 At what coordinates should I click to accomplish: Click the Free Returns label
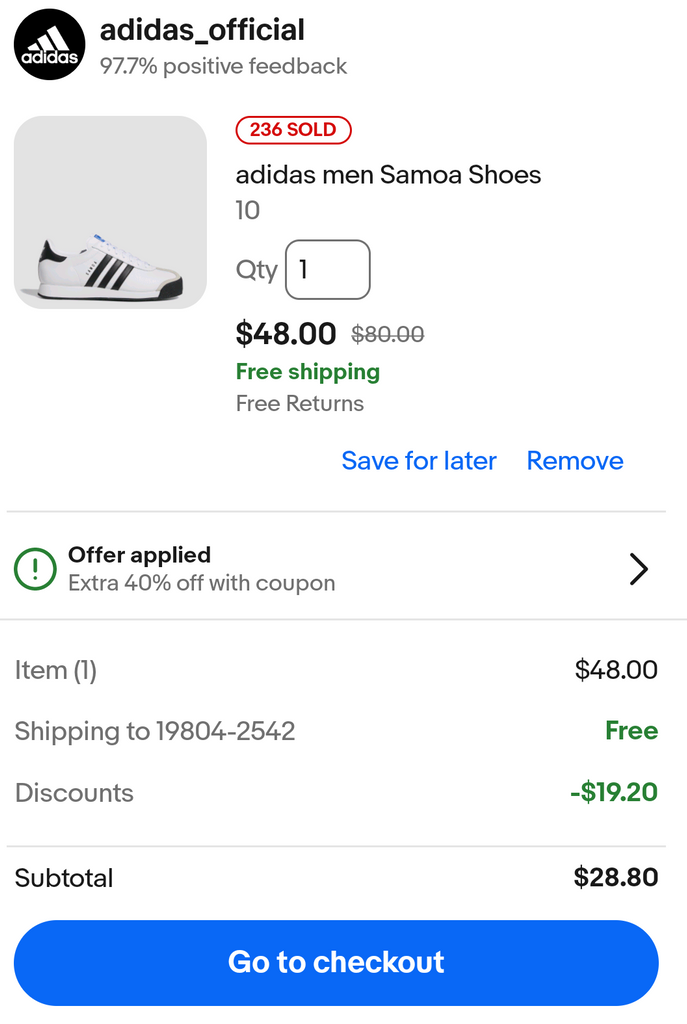300,404
